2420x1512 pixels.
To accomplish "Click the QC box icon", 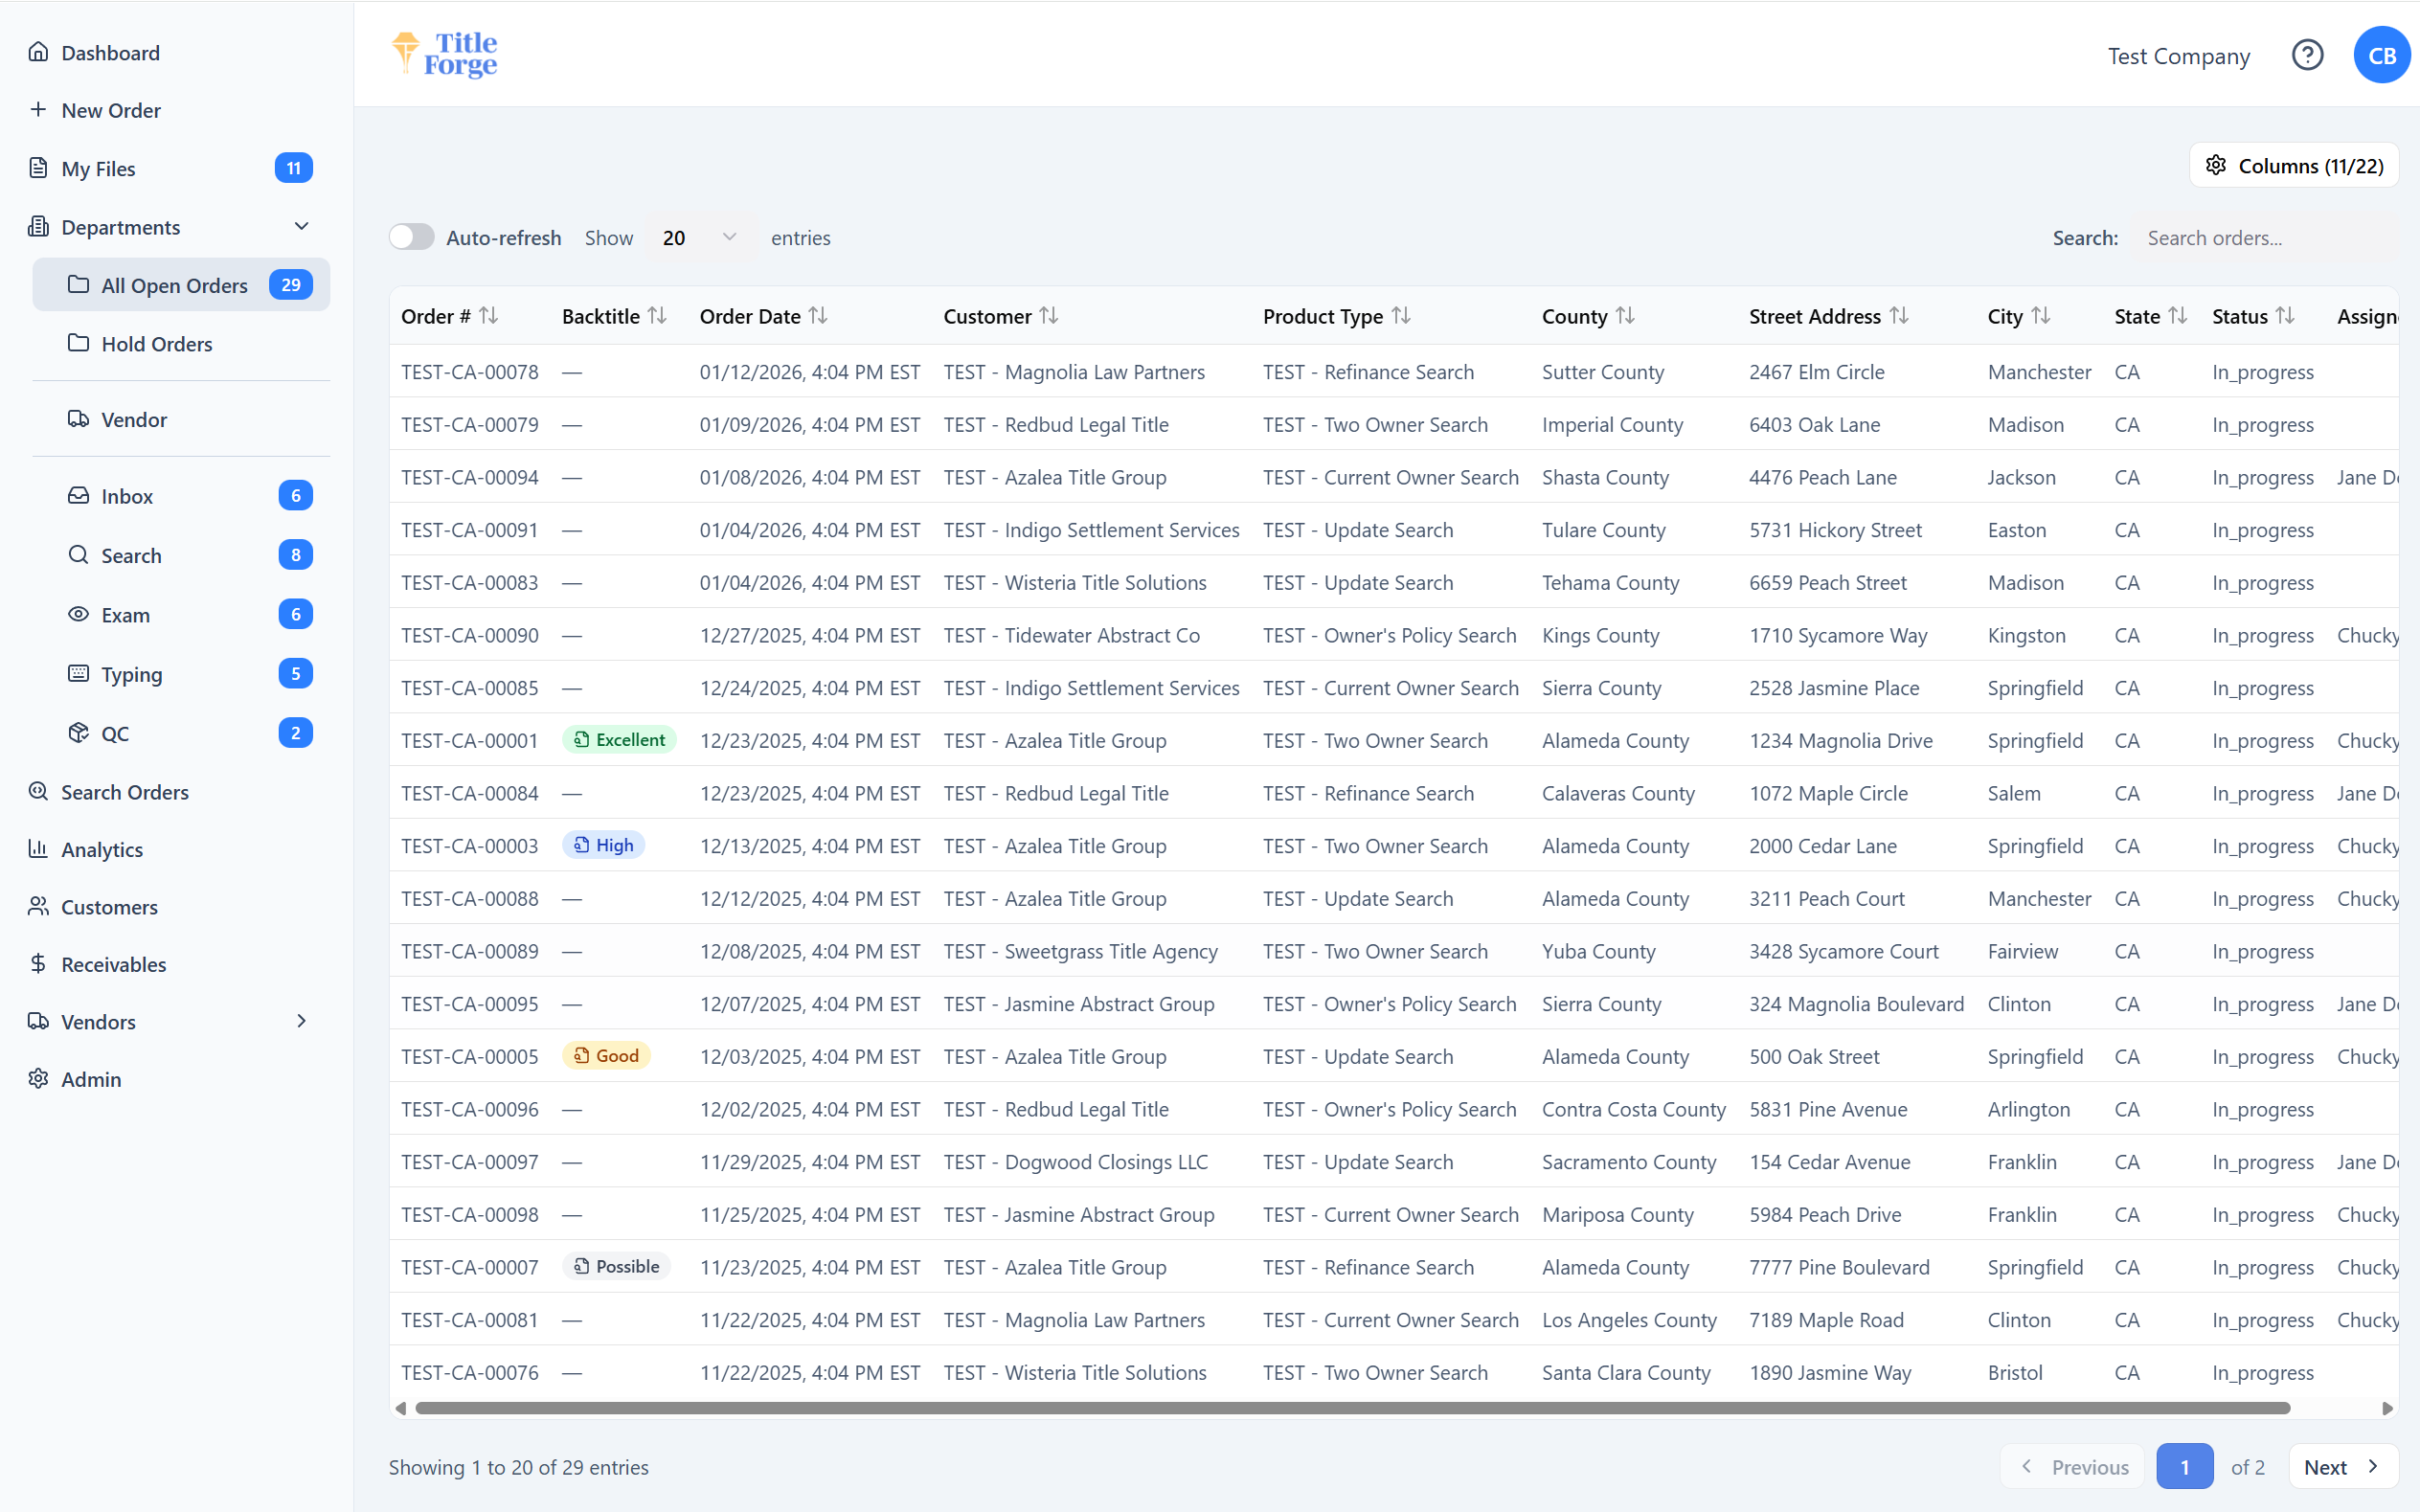I will [x=78, y=732].
